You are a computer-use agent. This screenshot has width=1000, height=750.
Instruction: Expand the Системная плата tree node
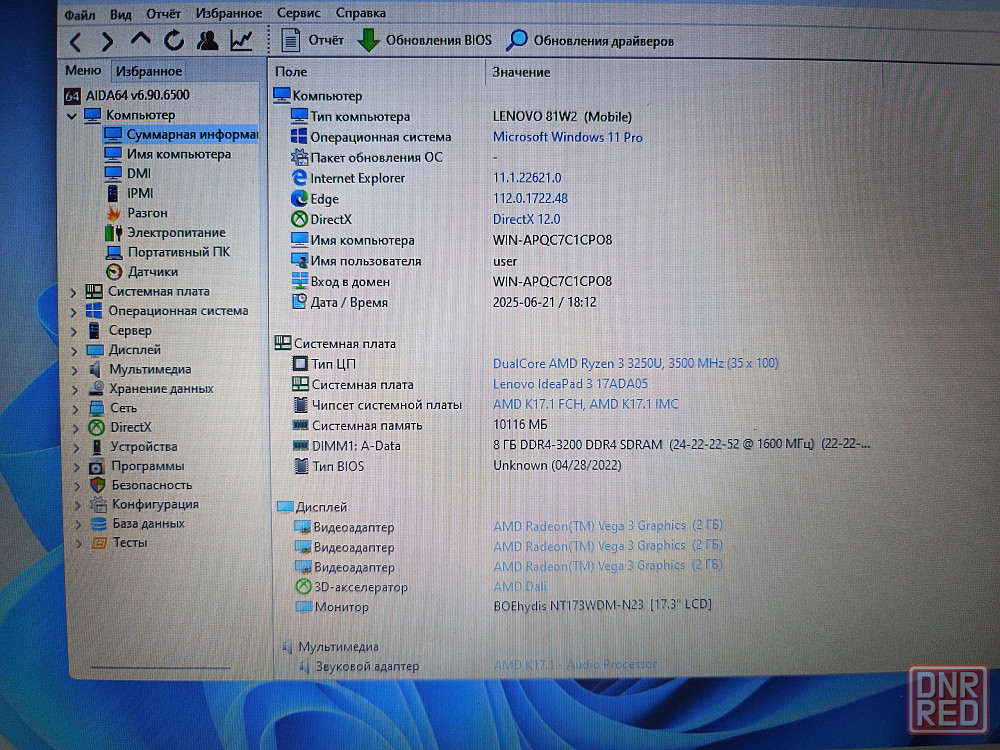(73, 292)
